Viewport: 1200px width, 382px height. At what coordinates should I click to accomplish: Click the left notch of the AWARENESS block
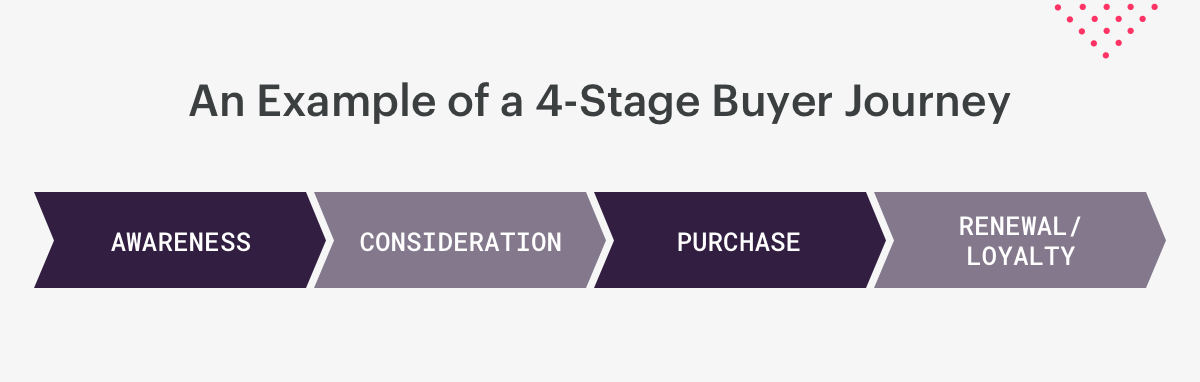tap(42, 240)
